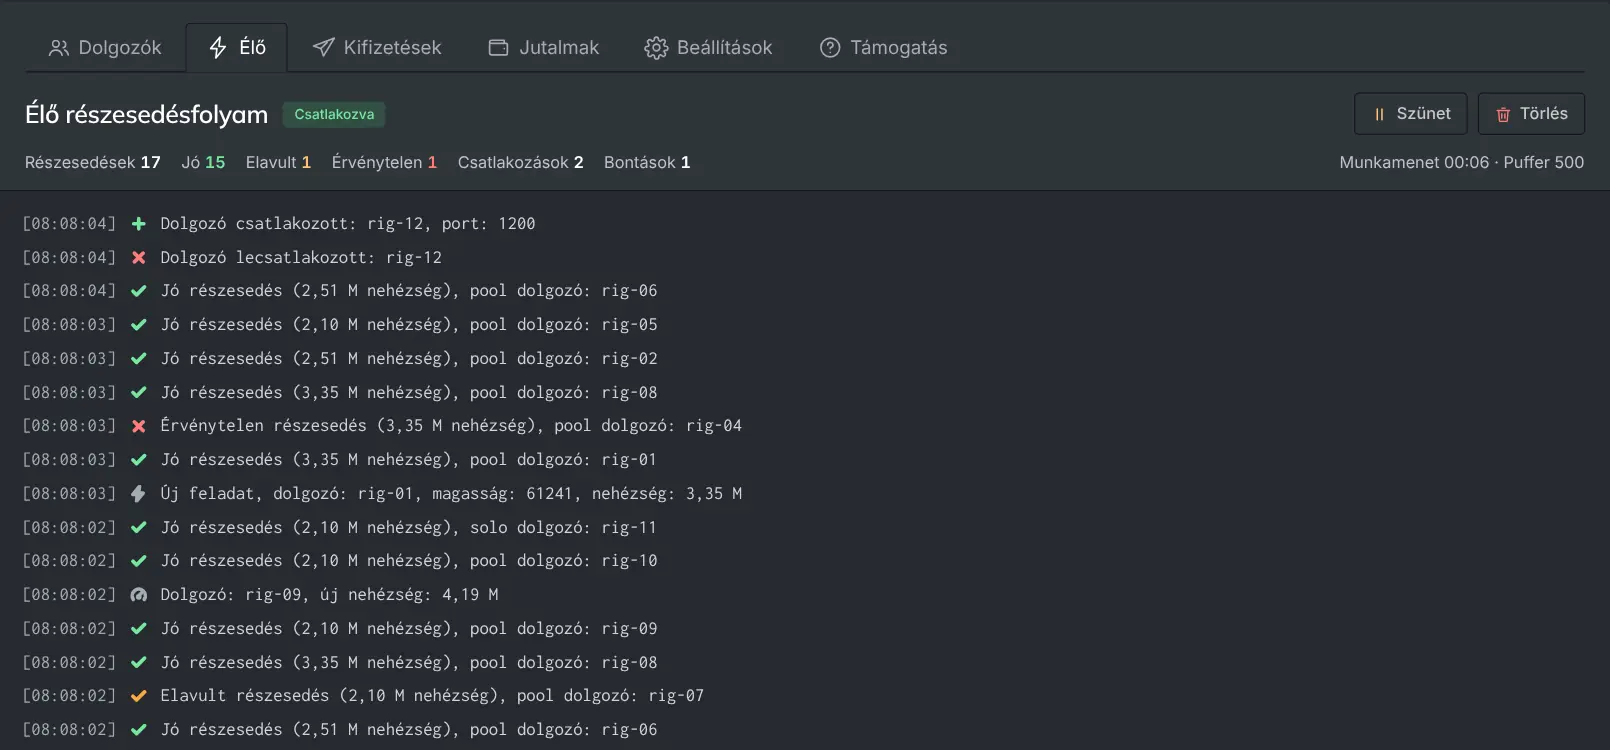Clear the log with Törlés button
This screenshot has width=1610, height=750.
coord(1531,114)
